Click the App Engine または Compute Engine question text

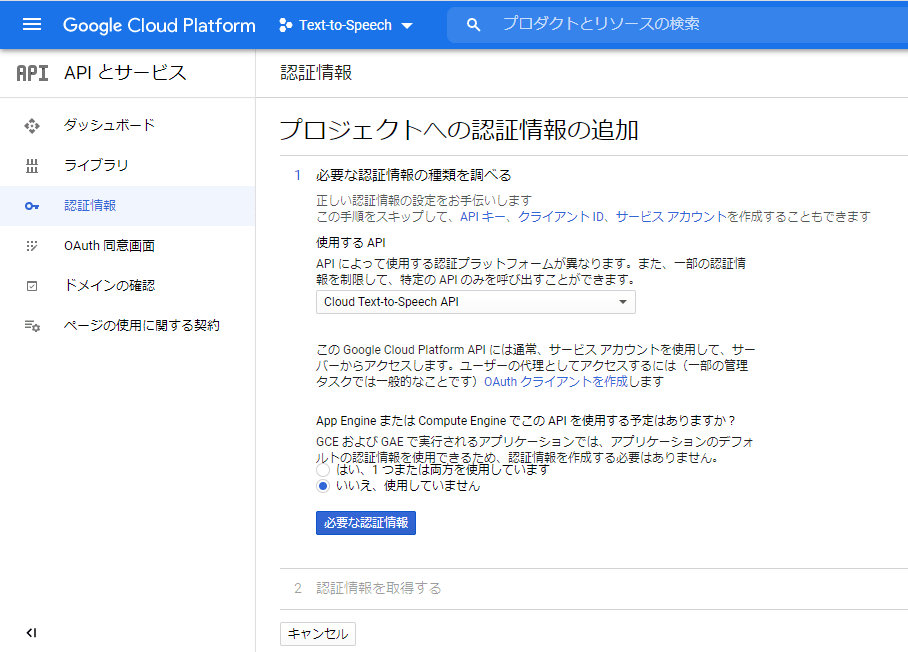tap(526, 420)
